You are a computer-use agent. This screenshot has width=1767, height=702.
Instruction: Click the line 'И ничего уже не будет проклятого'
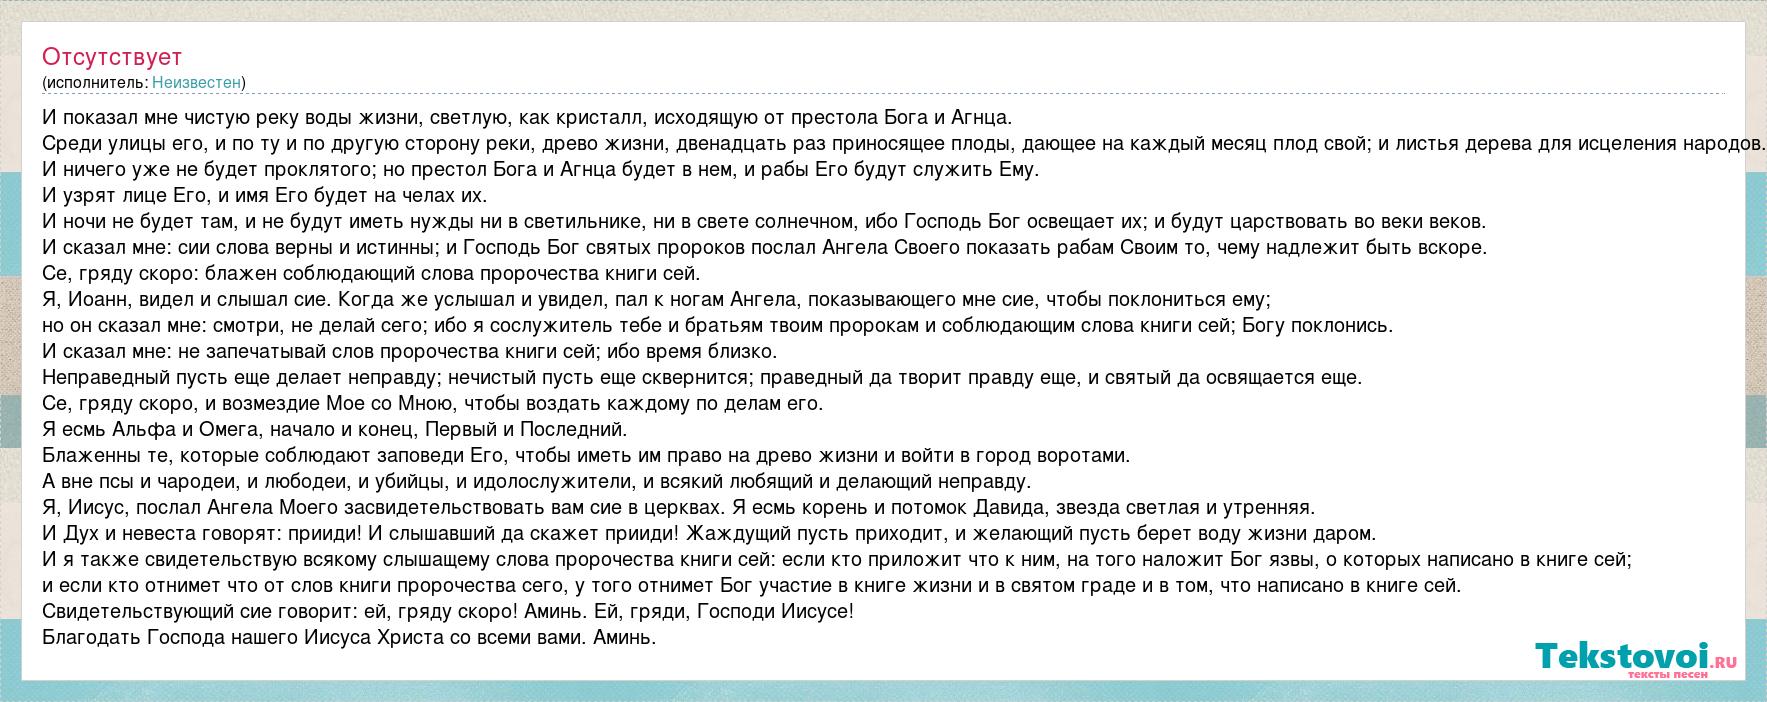[541, 169]
